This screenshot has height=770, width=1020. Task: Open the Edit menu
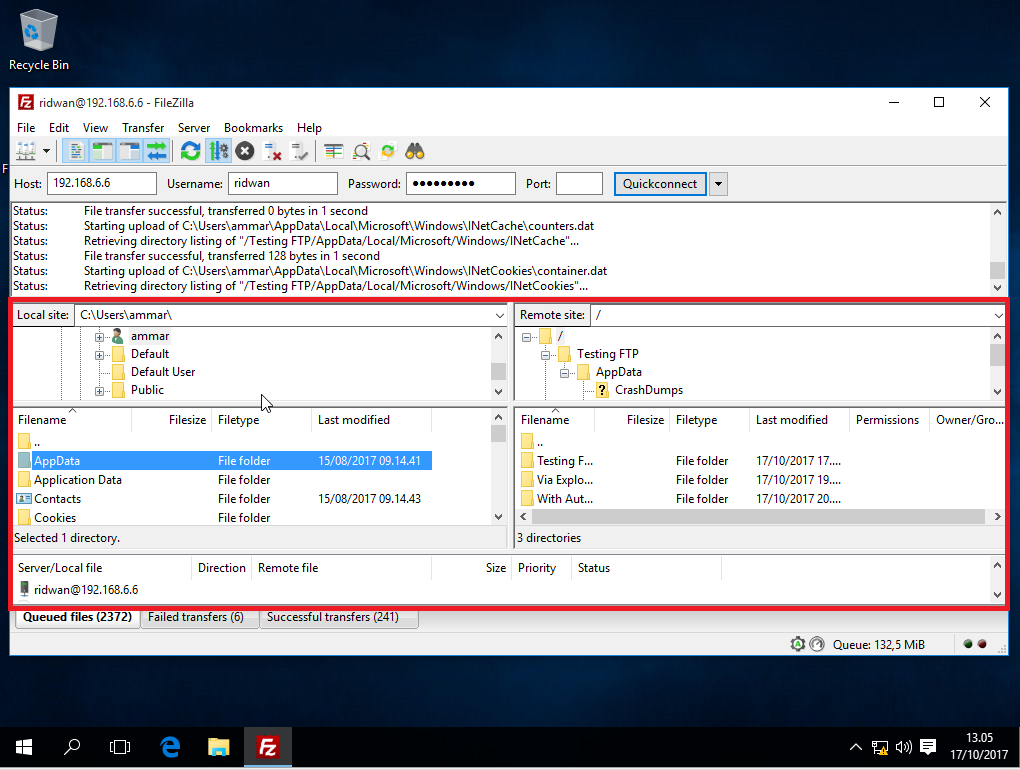pyautogui.click(x=59, y=127)
